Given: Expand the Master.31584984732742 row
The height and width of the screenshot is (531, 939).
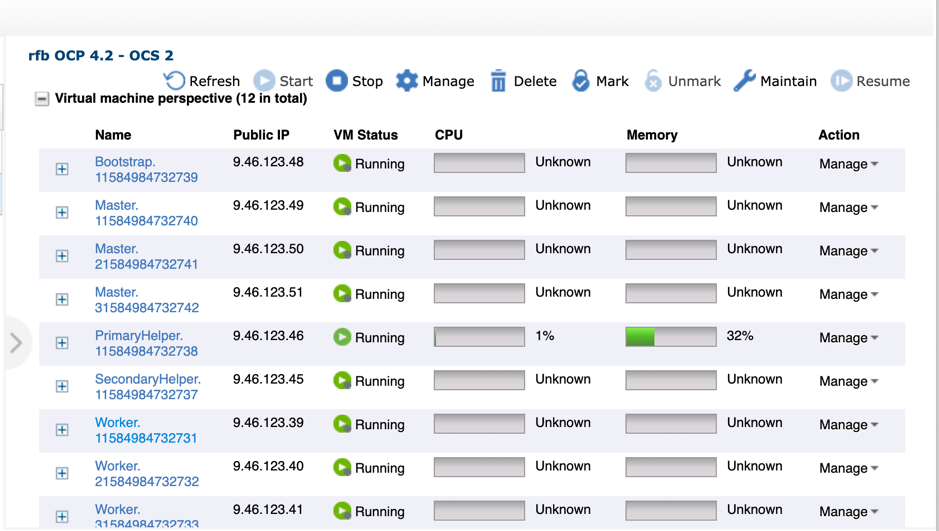Looking at the screenshot, I should point(62,299).
